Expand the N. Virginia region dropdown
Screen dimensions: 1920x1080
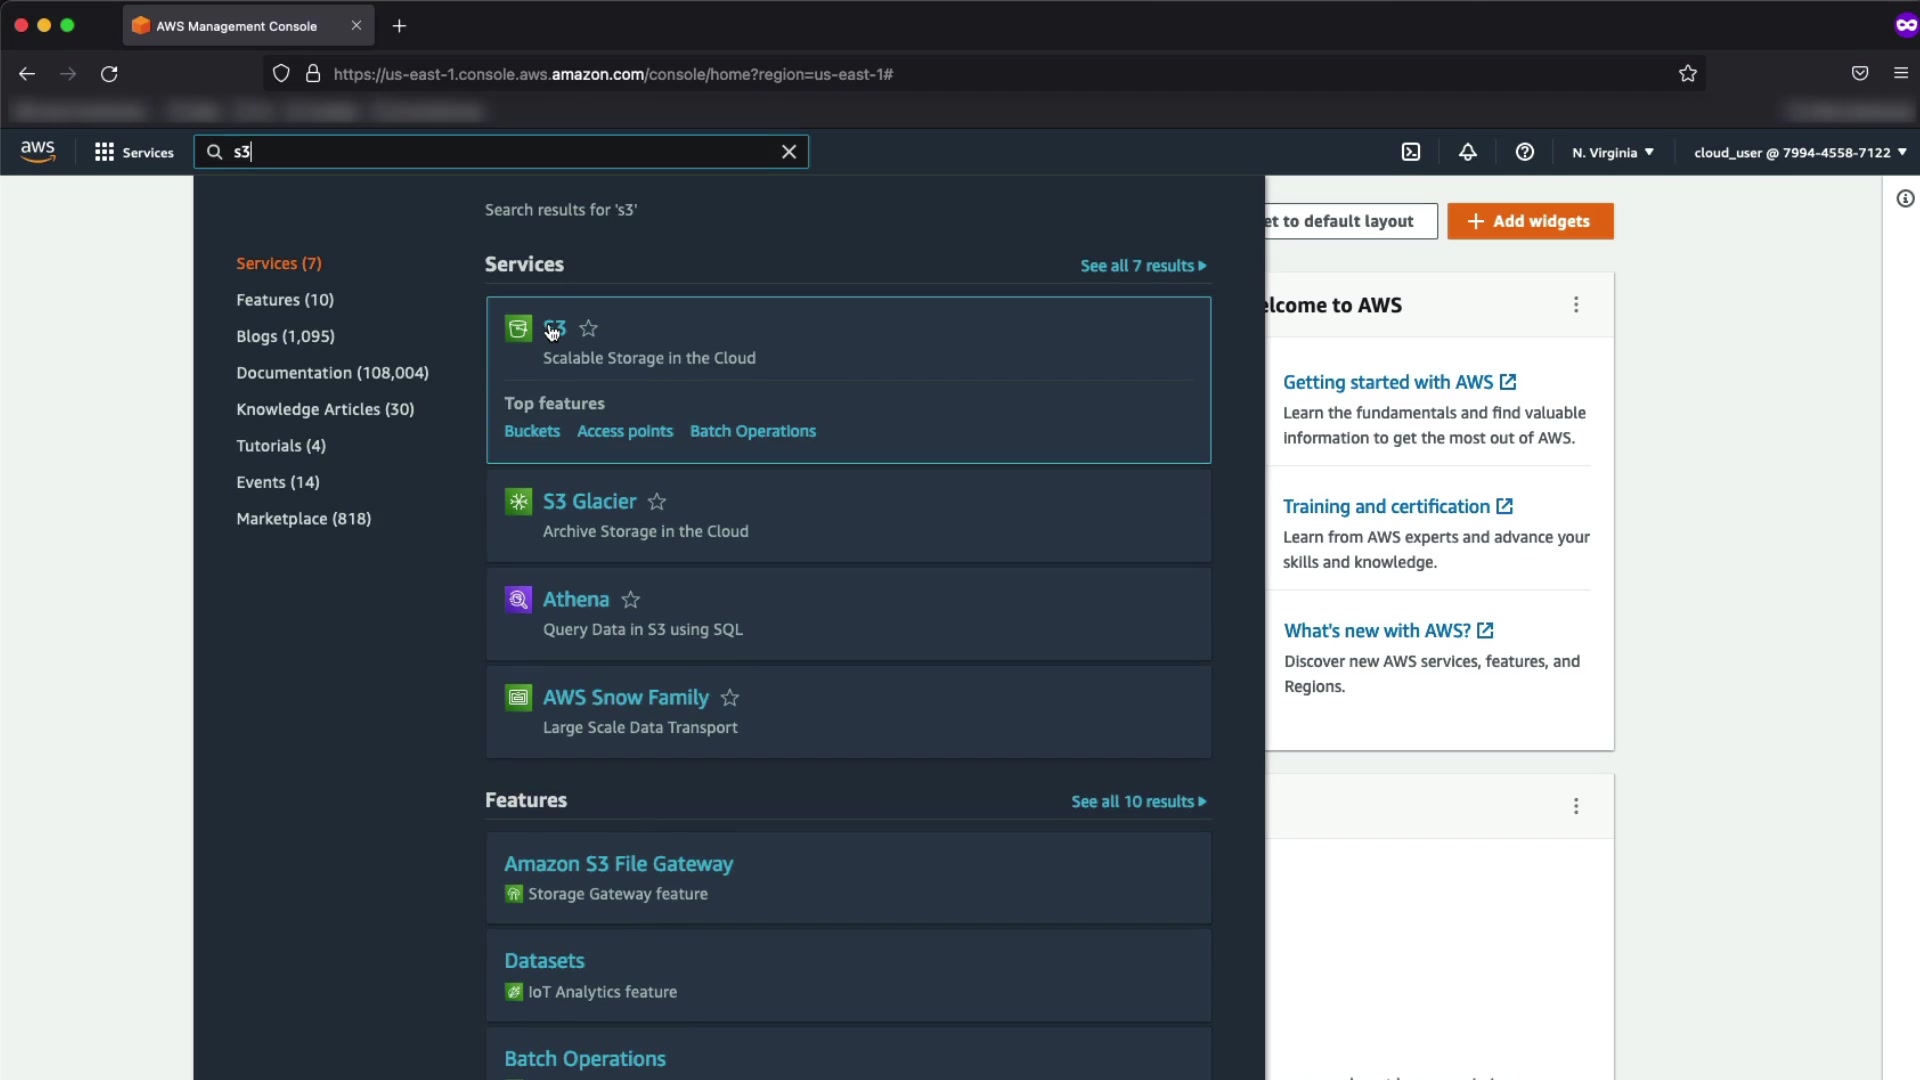[x=1612, y=152]
